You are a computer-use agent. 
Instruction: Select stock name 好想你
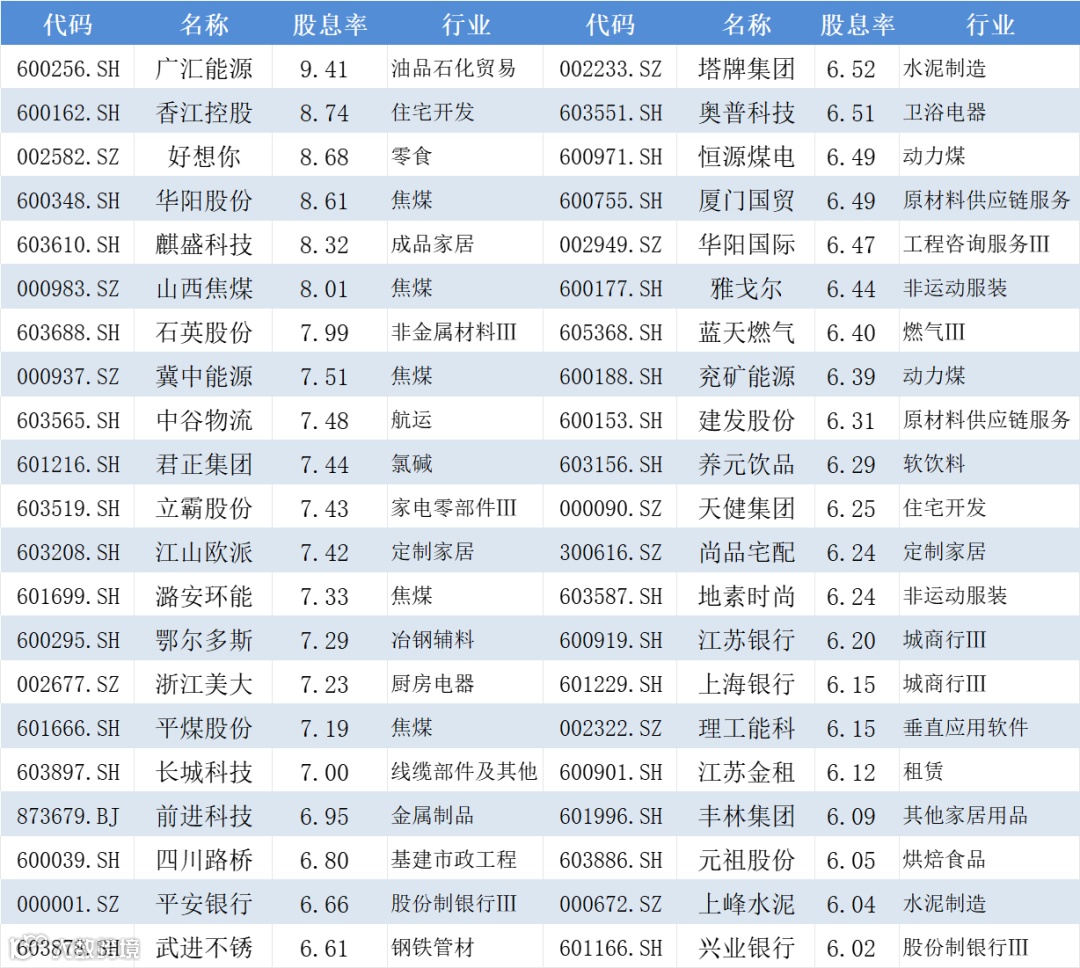click(x=204, y=157)
